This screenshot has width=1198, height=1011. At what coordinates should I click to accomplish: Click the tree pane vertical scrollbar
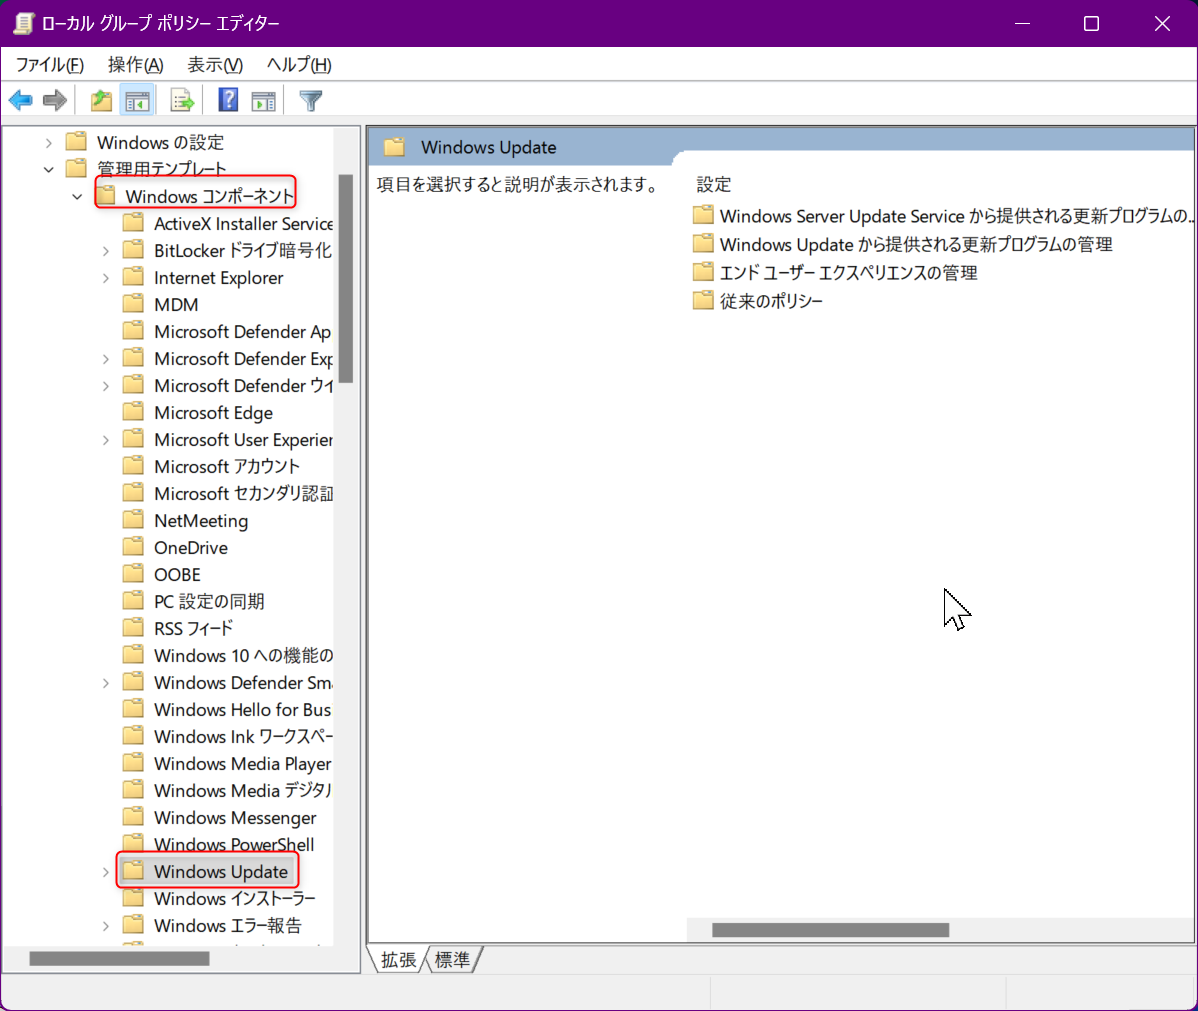click(x=346, y=278)
